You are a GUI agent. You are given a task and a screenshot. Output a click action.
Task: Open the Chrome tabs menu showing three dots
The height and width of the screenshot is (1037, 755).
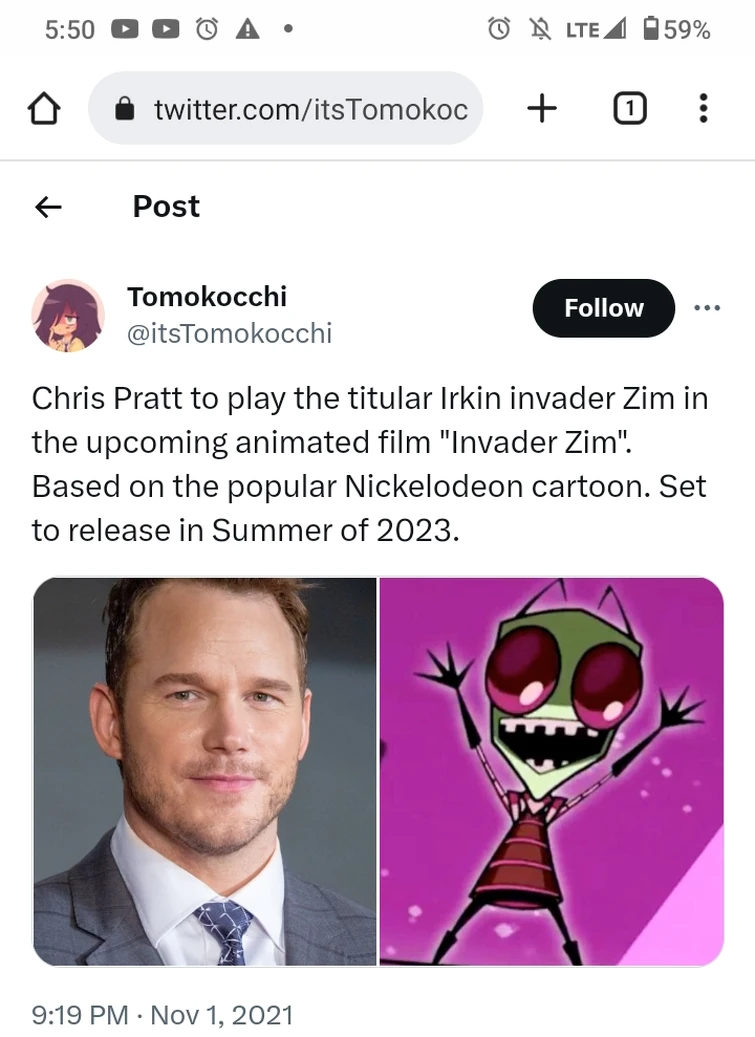[703, 108]
